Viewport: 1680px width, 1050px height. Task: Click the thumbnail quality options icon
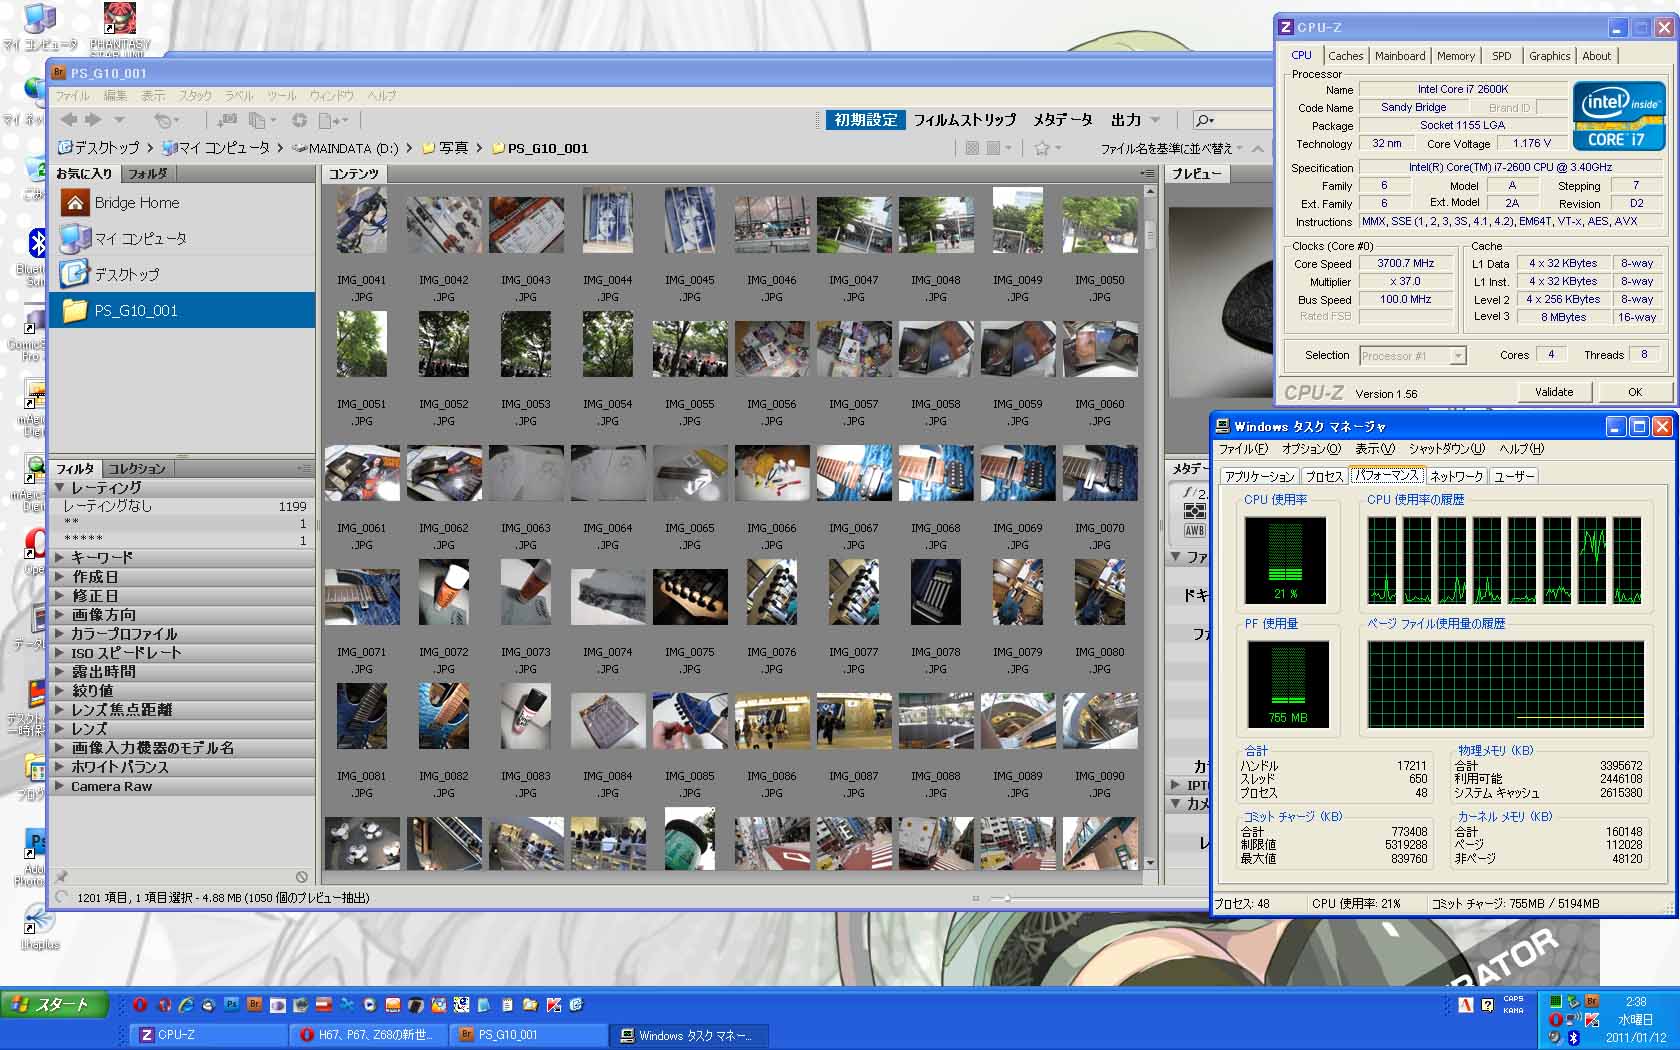(992, 148)
